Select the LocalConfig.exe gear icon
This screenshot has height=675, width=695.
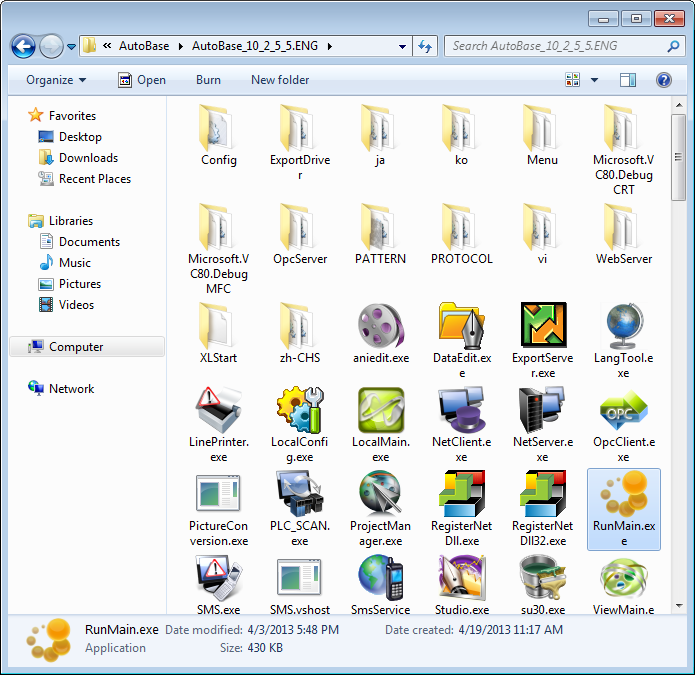(x=300, y=410)
